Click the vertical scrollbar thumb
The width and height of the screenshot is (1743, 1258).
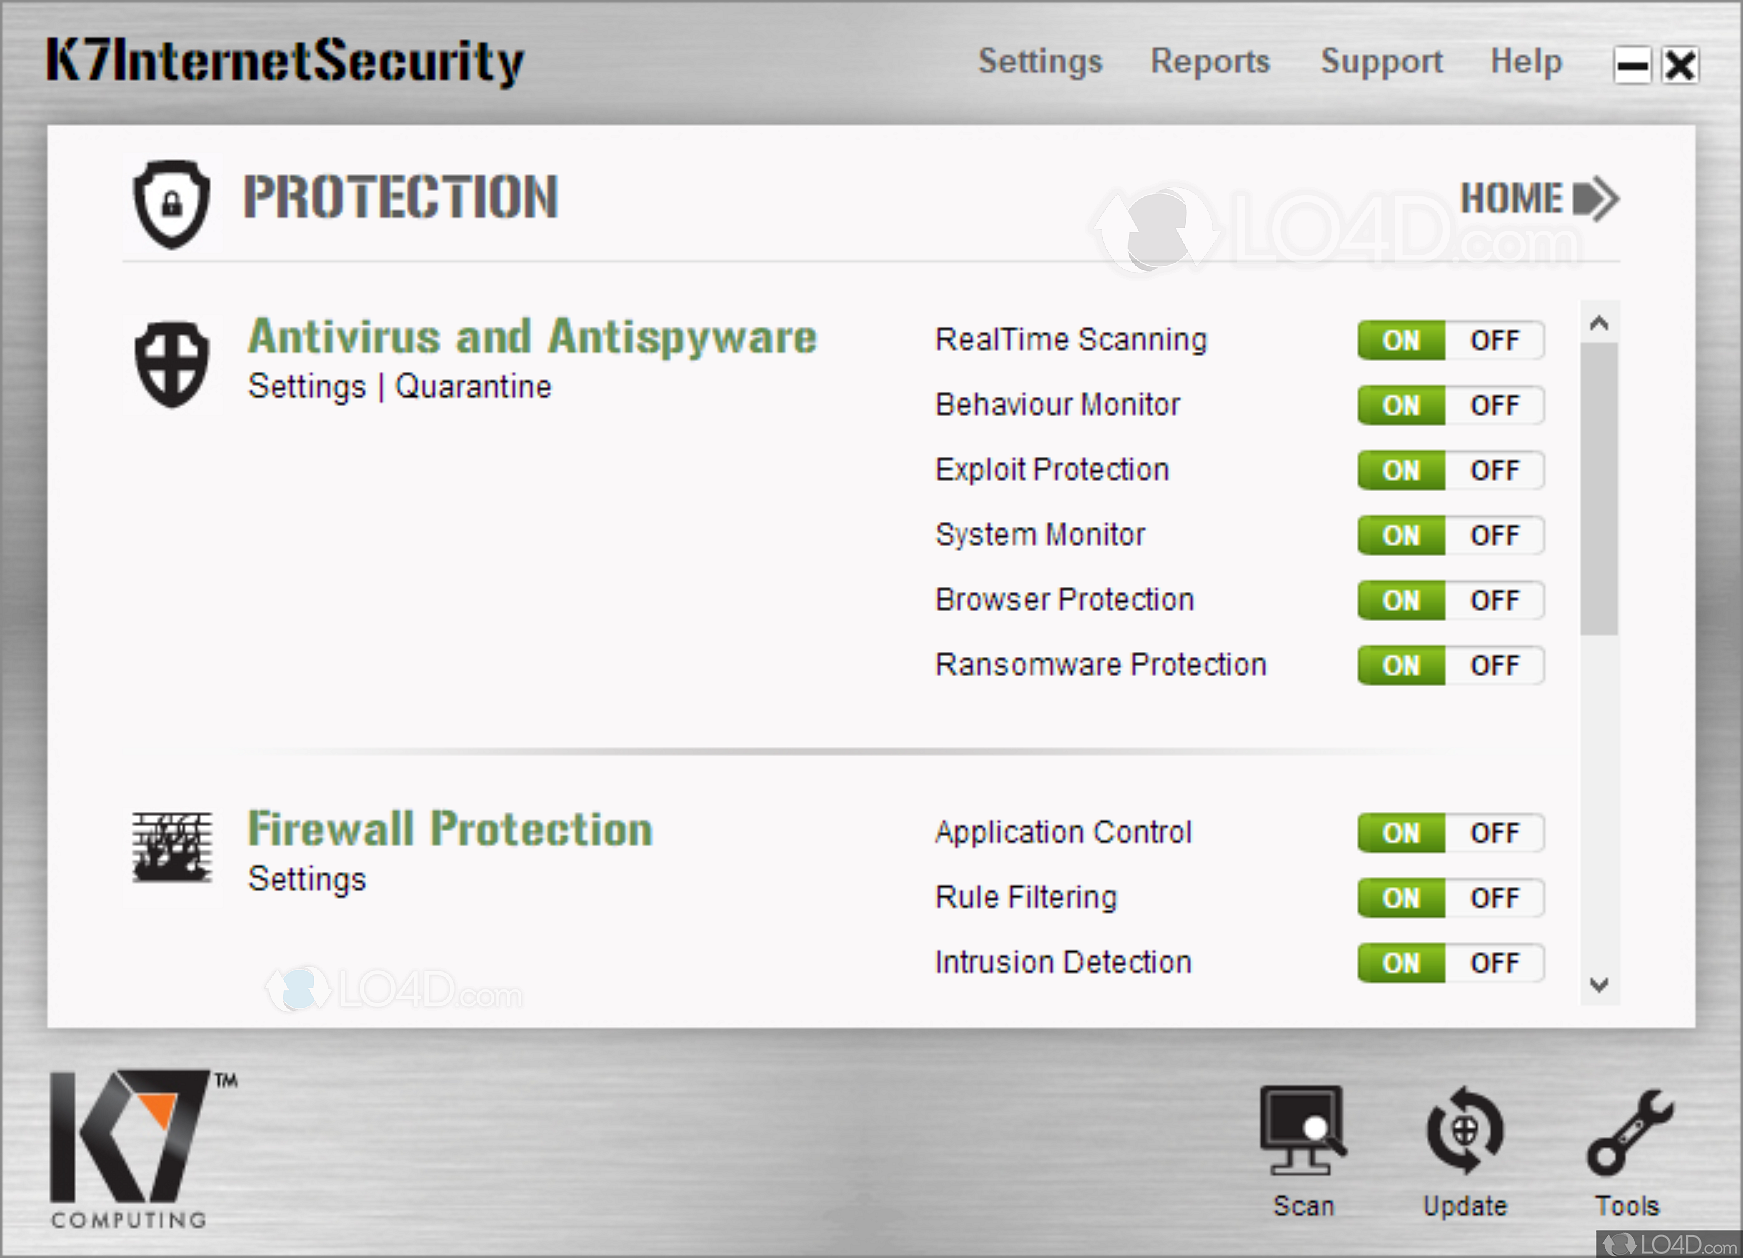coord(1599,488)
